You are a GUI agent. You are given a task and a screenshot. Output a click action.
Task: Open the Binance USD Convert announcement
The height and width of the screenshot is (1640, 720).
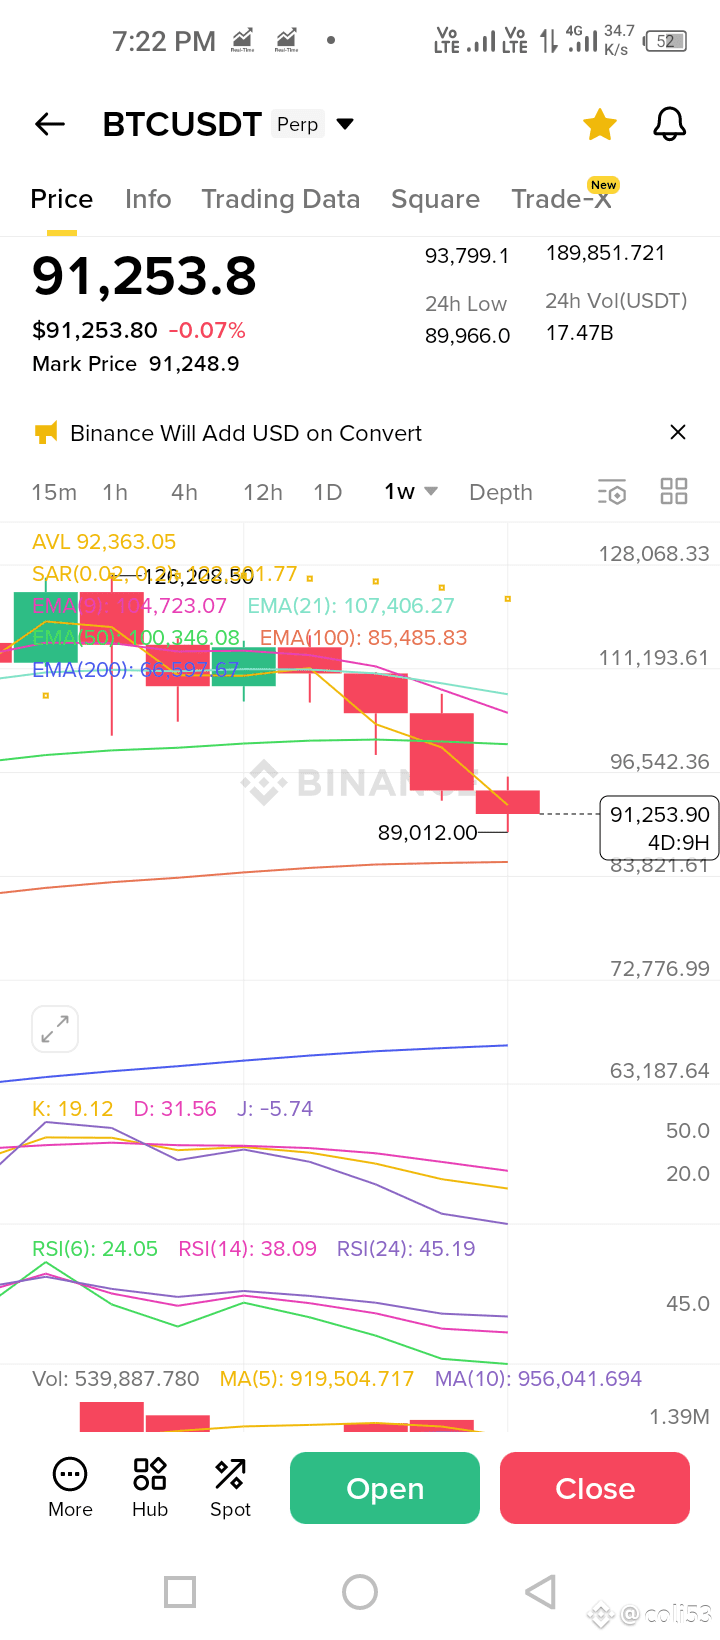[246, 433]
